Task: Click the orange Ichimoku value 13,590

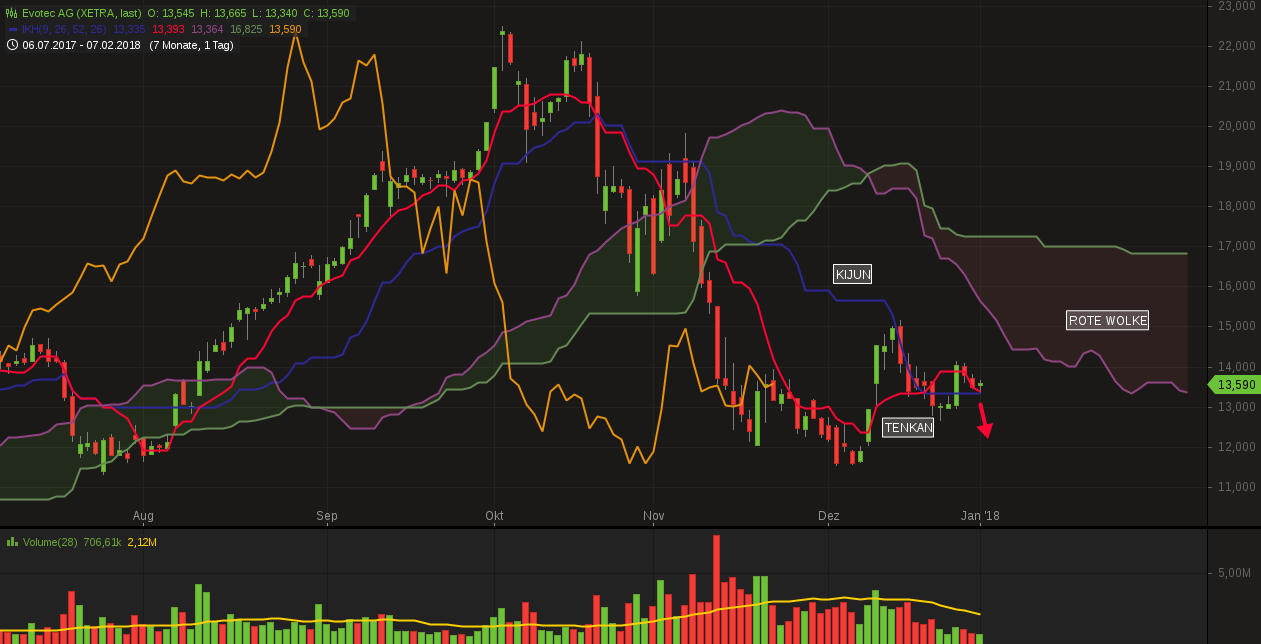Action: pyautogui.click(x=285, y=29)
